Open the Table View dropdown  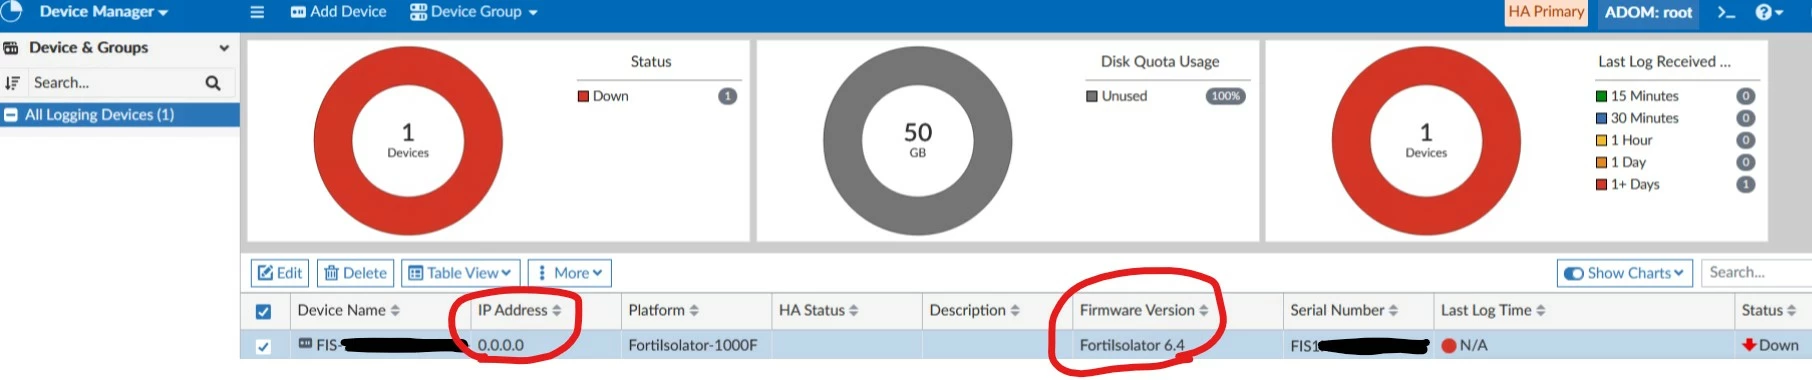pos(460,273)
